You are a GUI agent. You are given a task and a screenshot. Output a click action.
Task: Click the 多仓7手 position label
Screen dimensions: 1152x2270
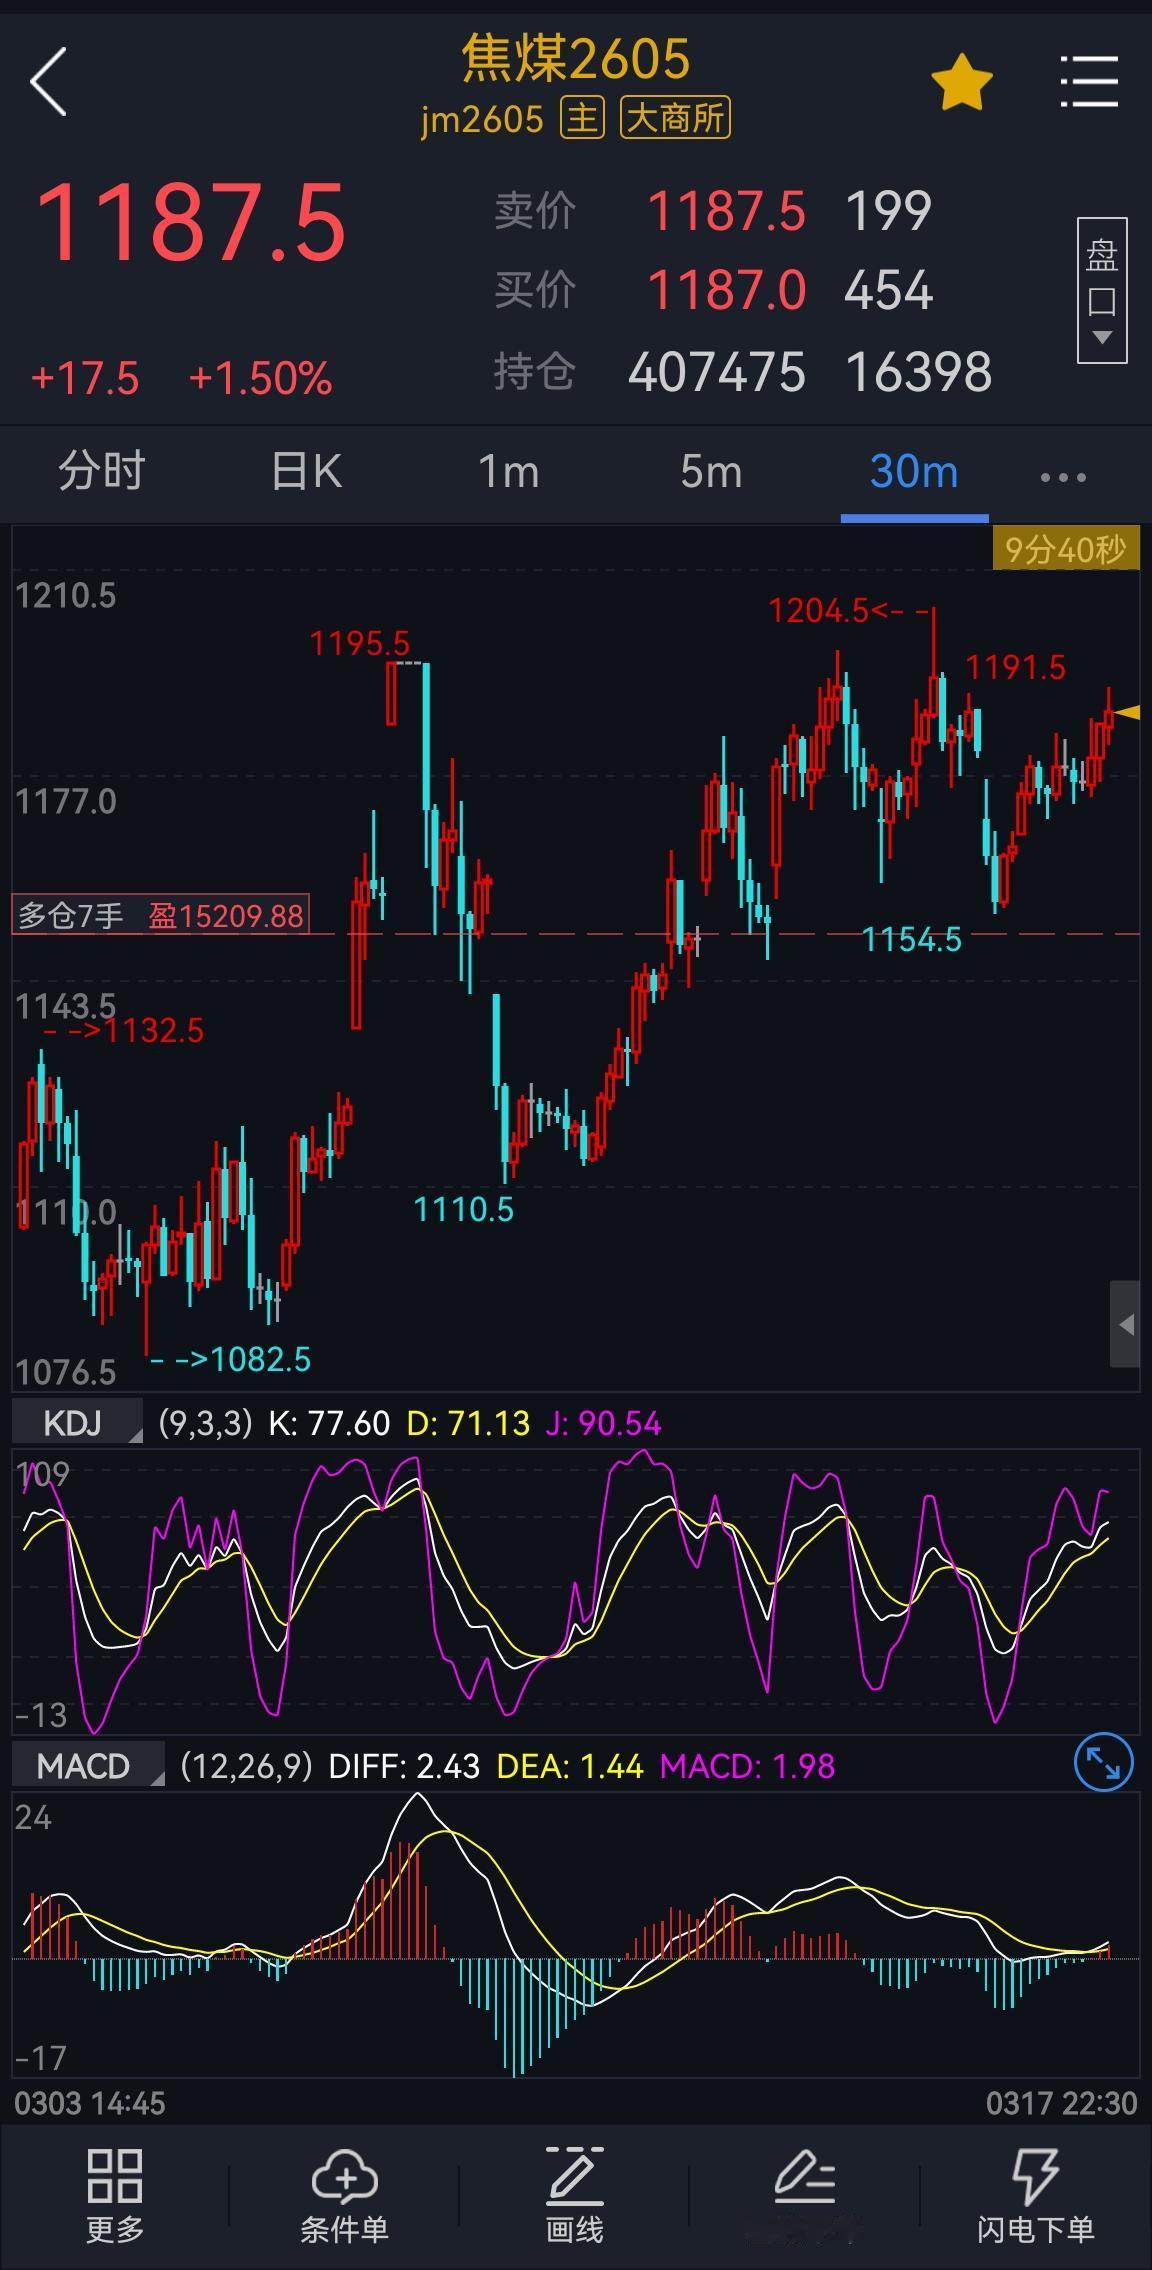pyautogui.click(x=71, y=915)
